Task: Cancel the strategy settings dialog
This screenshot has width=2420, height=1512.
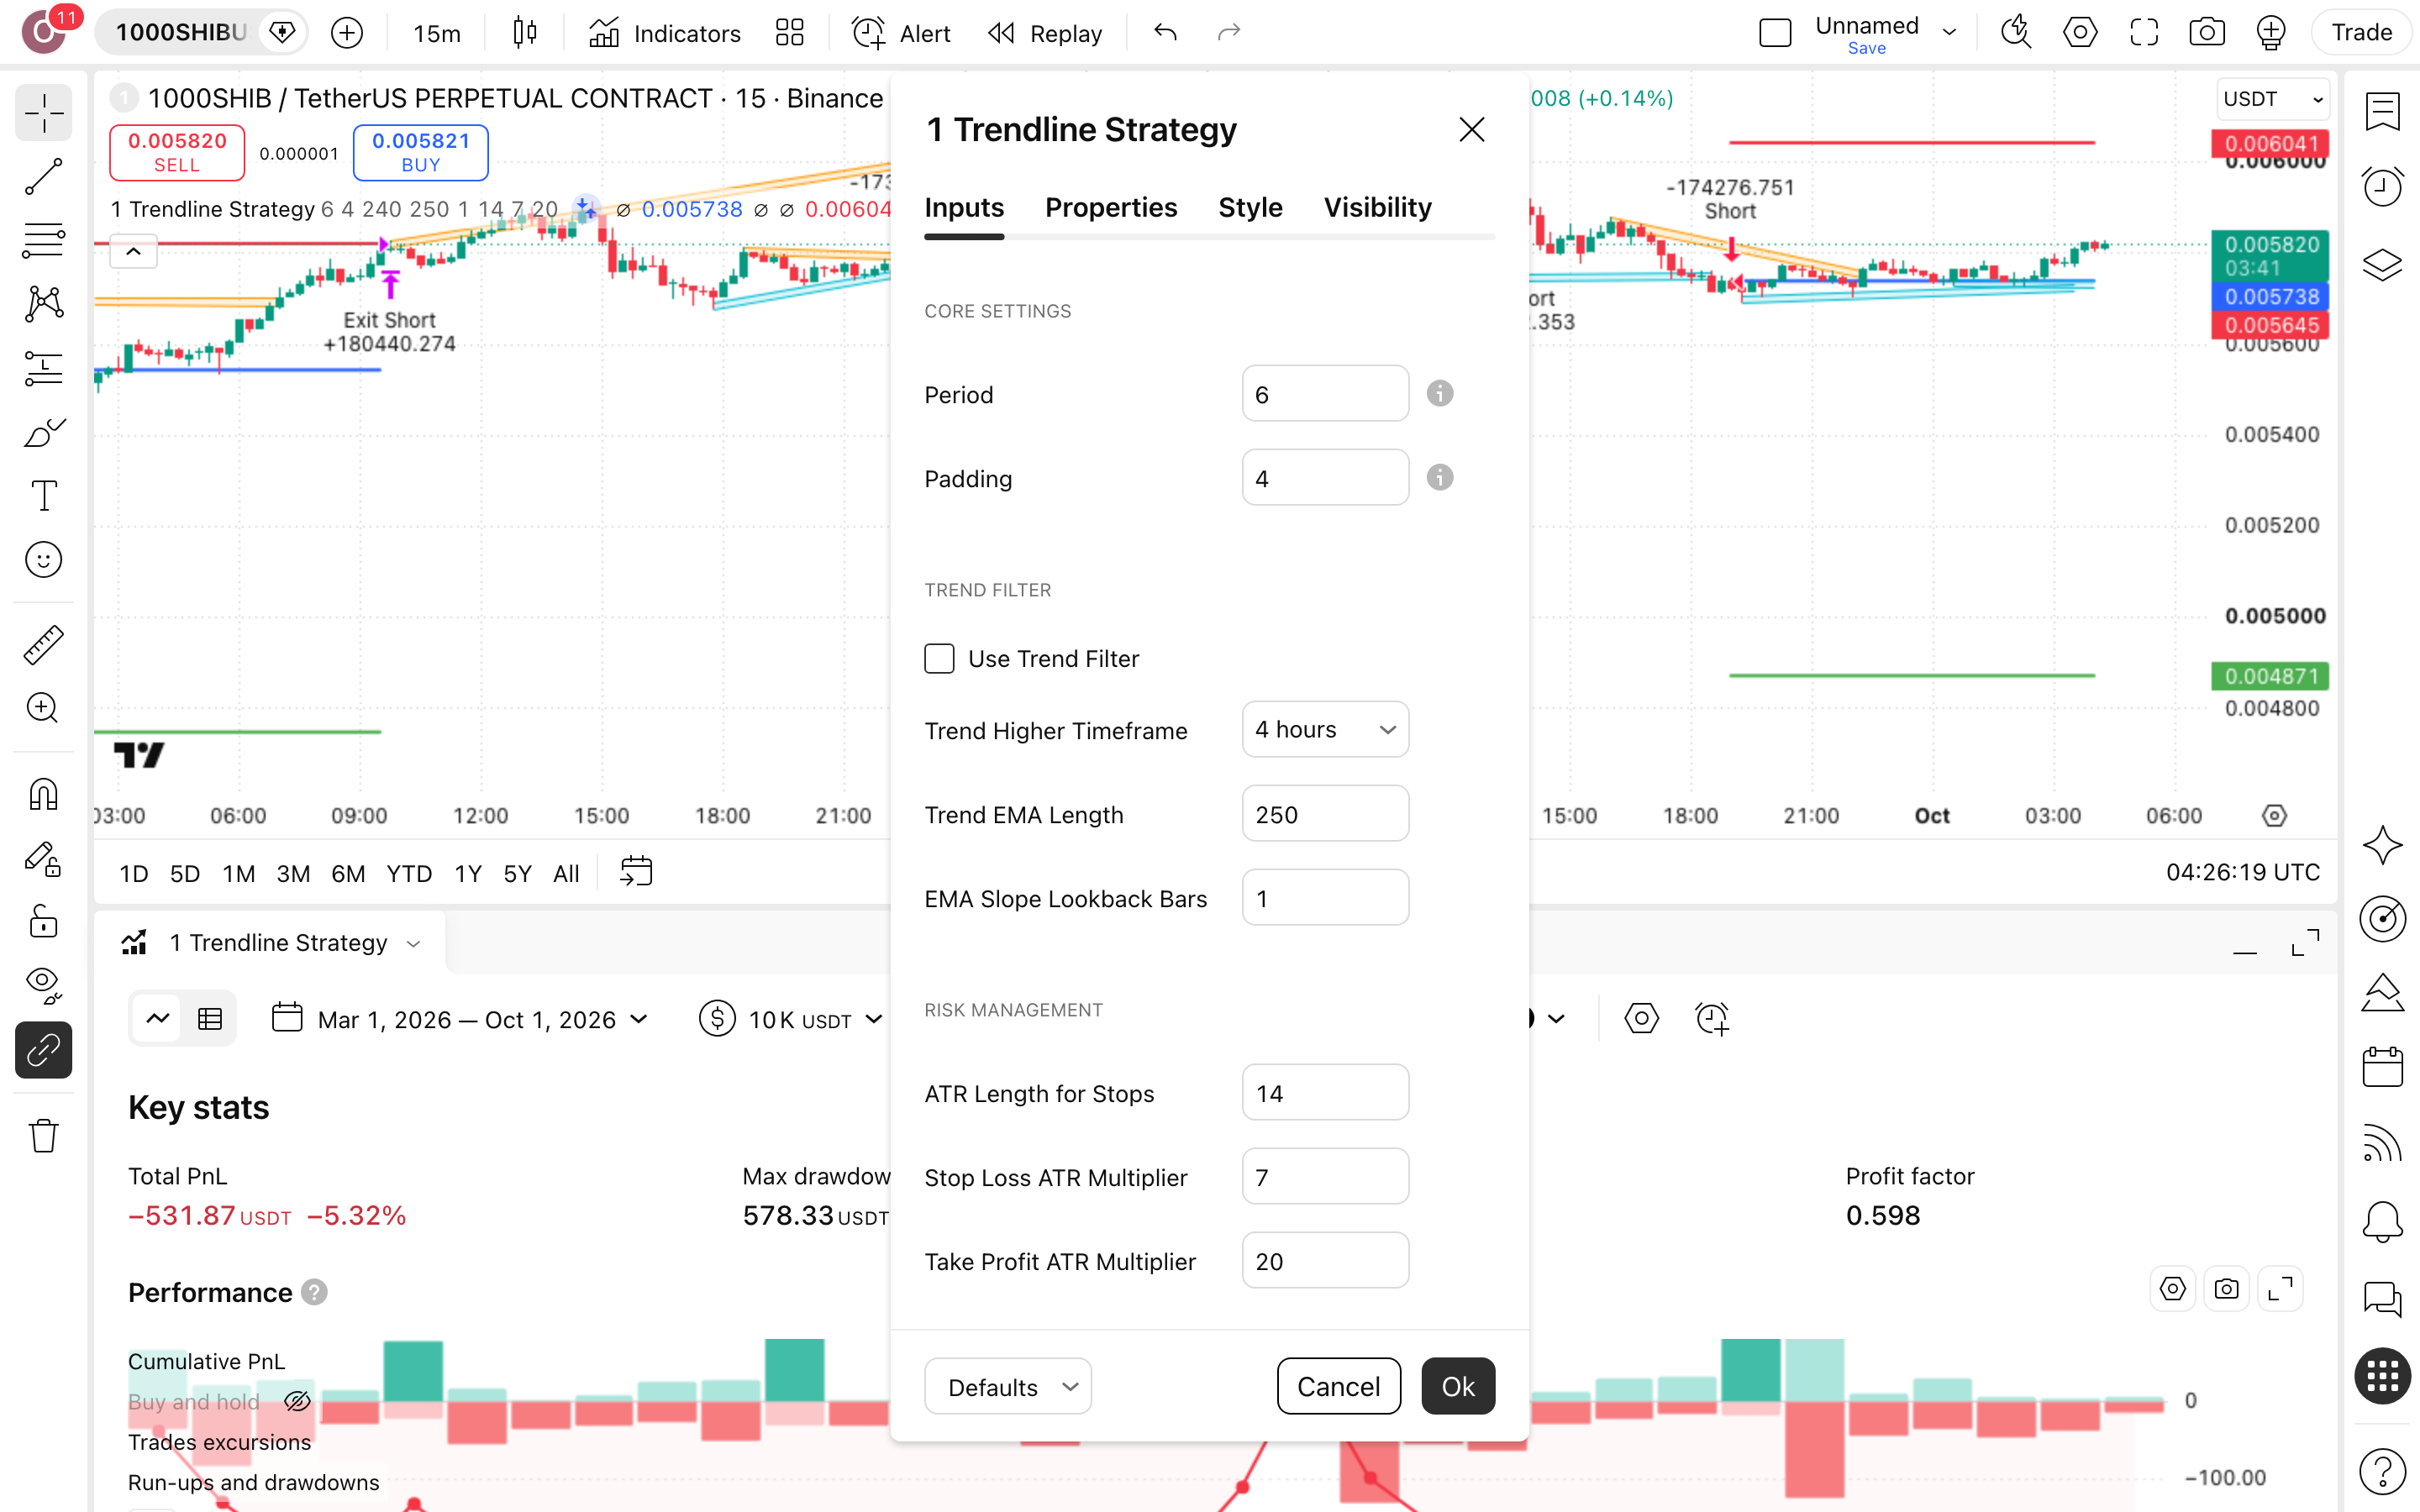Action: click(1338, 1386)
